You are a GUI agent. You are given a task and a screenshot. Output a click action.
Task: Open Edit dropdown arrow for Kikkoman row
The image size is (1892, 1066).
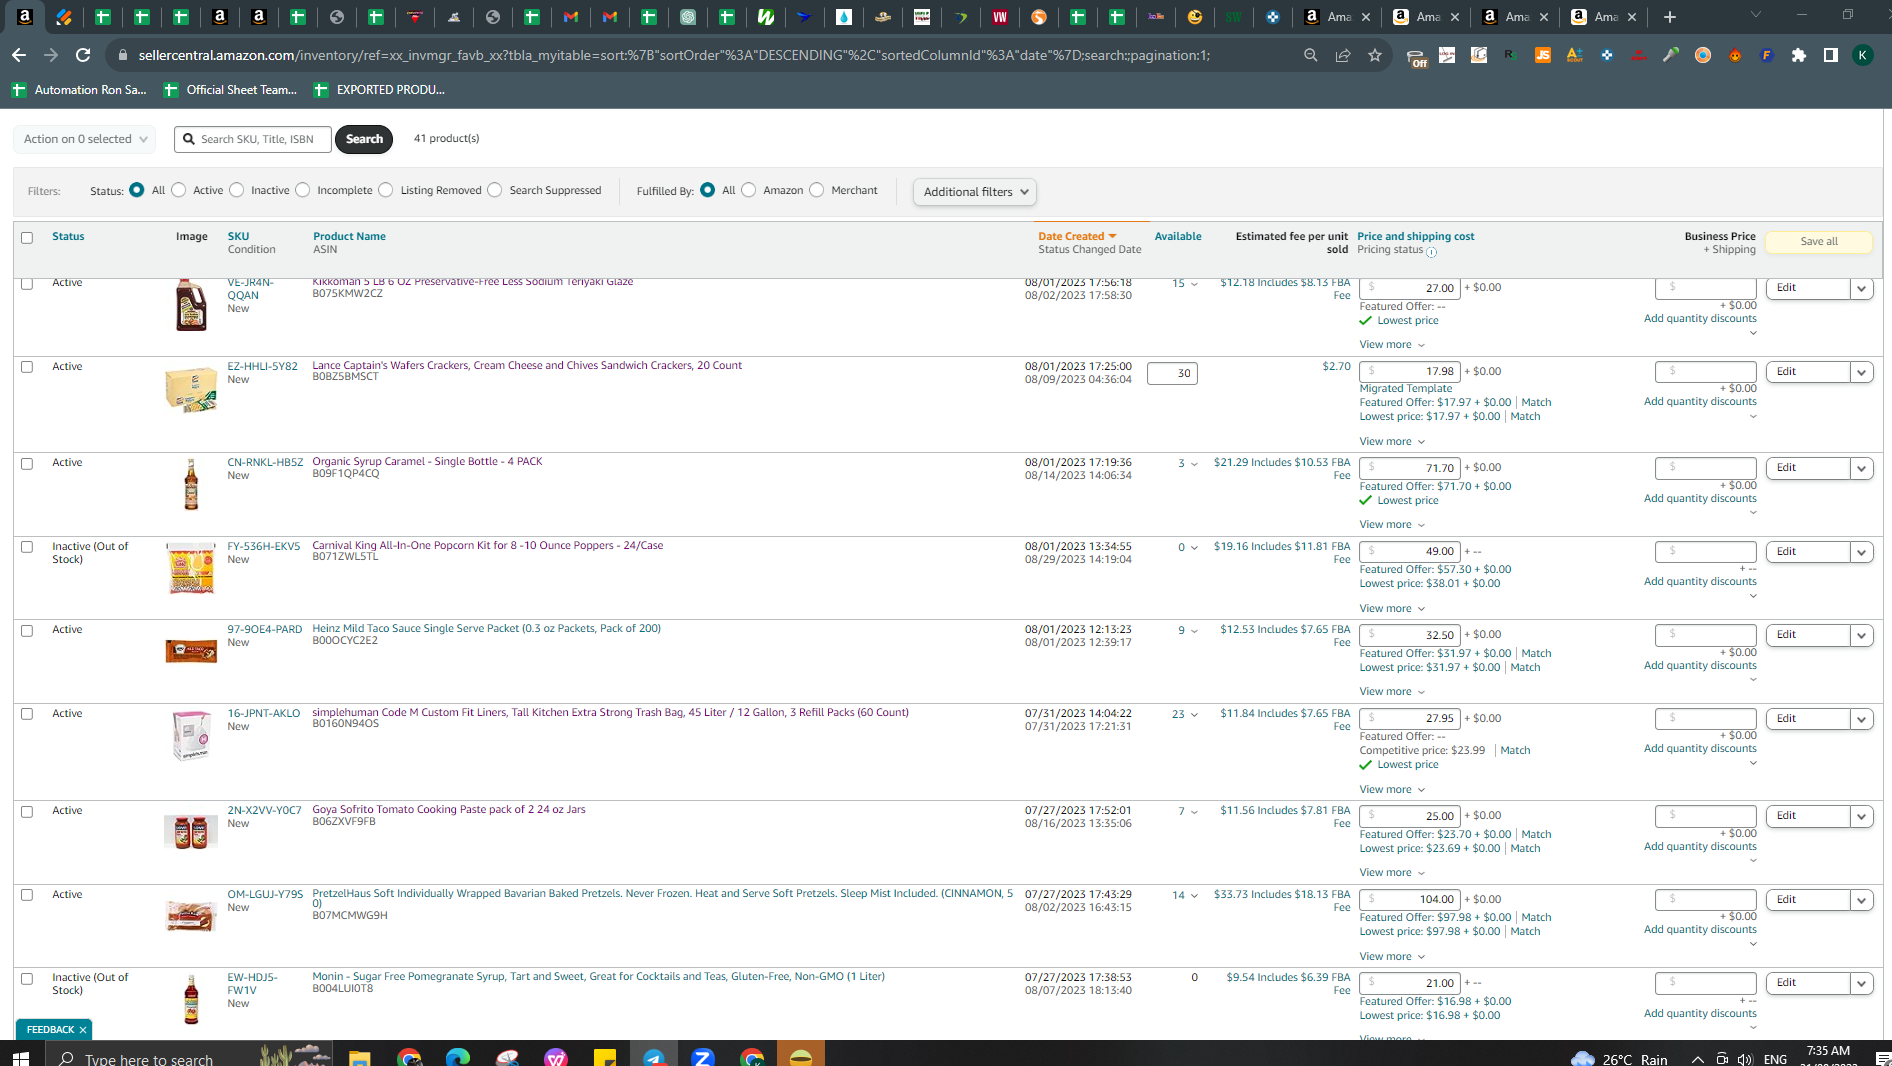point(1861,289)
